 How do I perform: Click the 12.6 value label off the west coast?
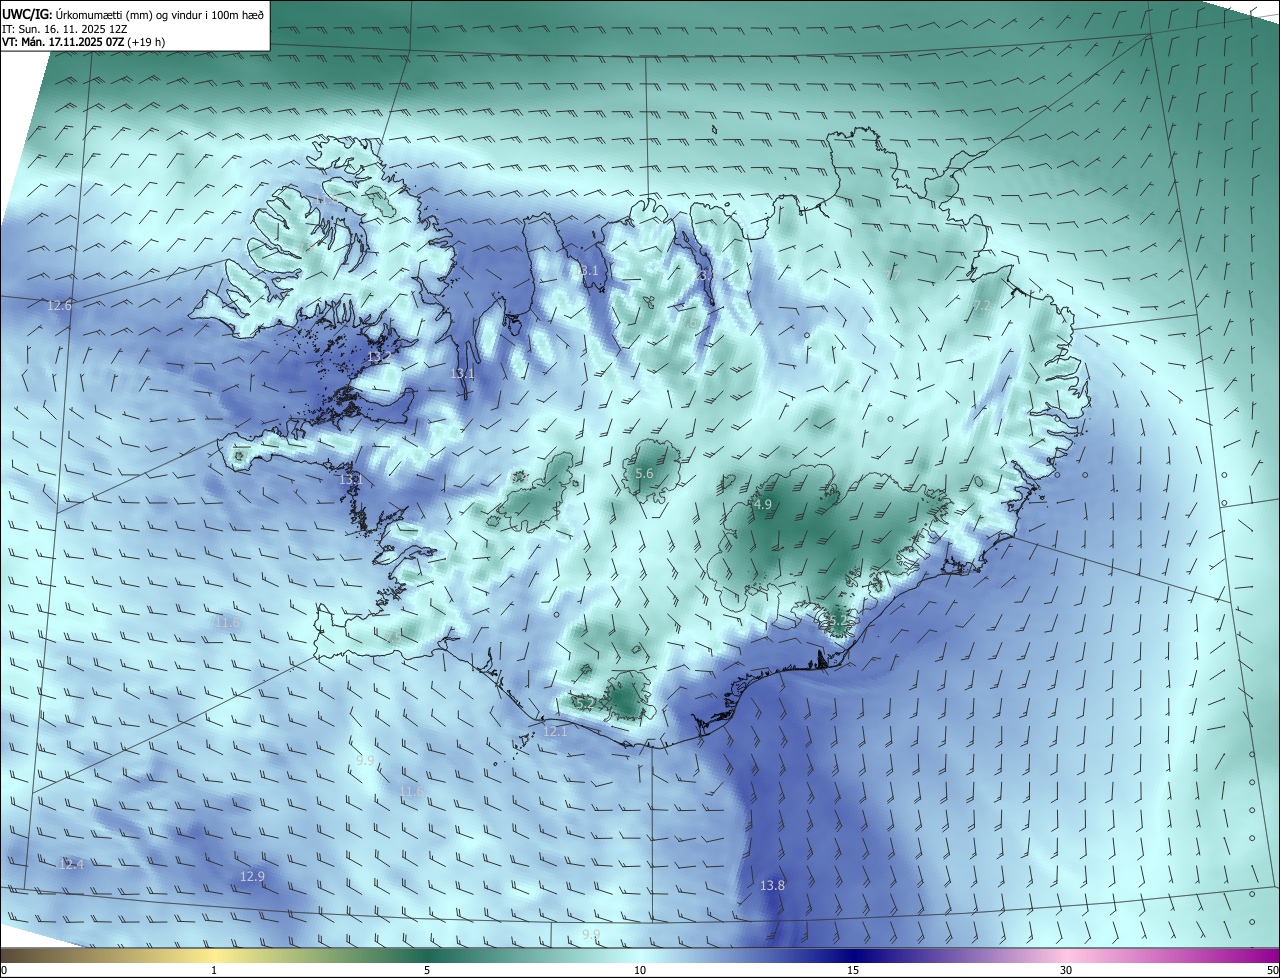(x=60, y=305)
